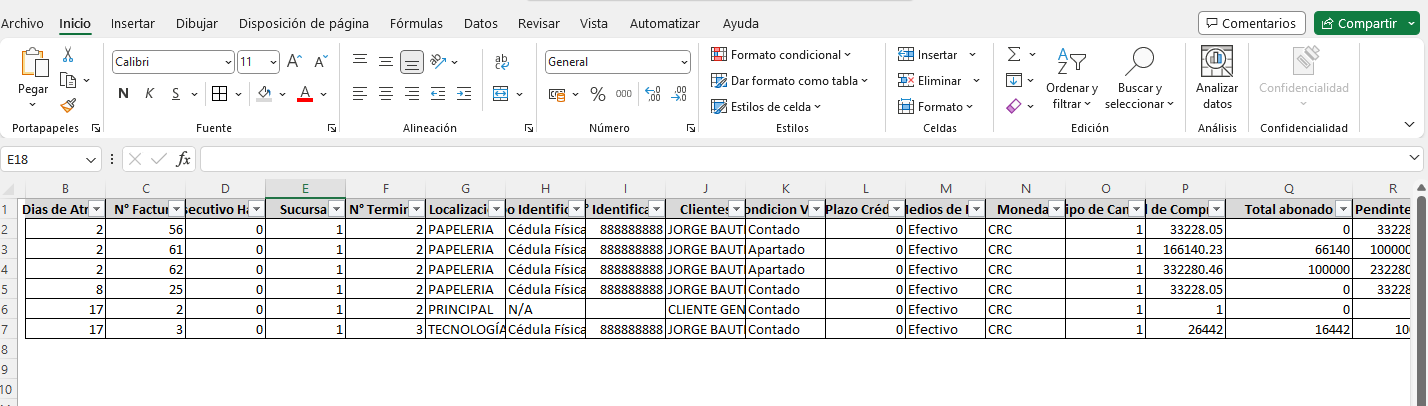Toggle align text right
The height and width of the screenshot is (406, 1428).
pyautogui.click(x=411, y=94)
